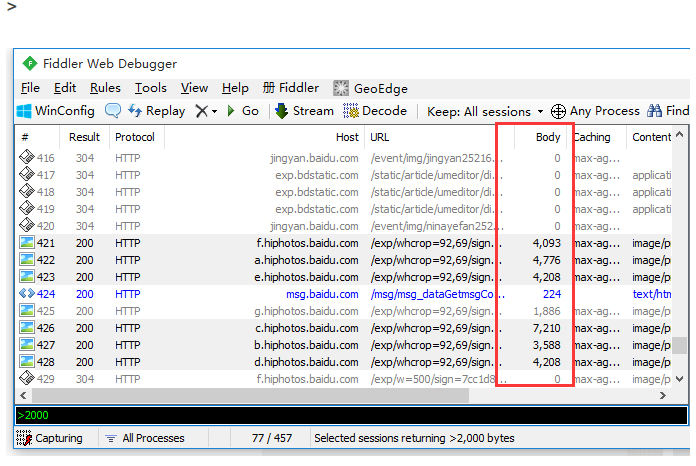Viewport: 696px width, 466px height.
Task: Click the horizontal scroll left arrow
Action: pos(23,395)
